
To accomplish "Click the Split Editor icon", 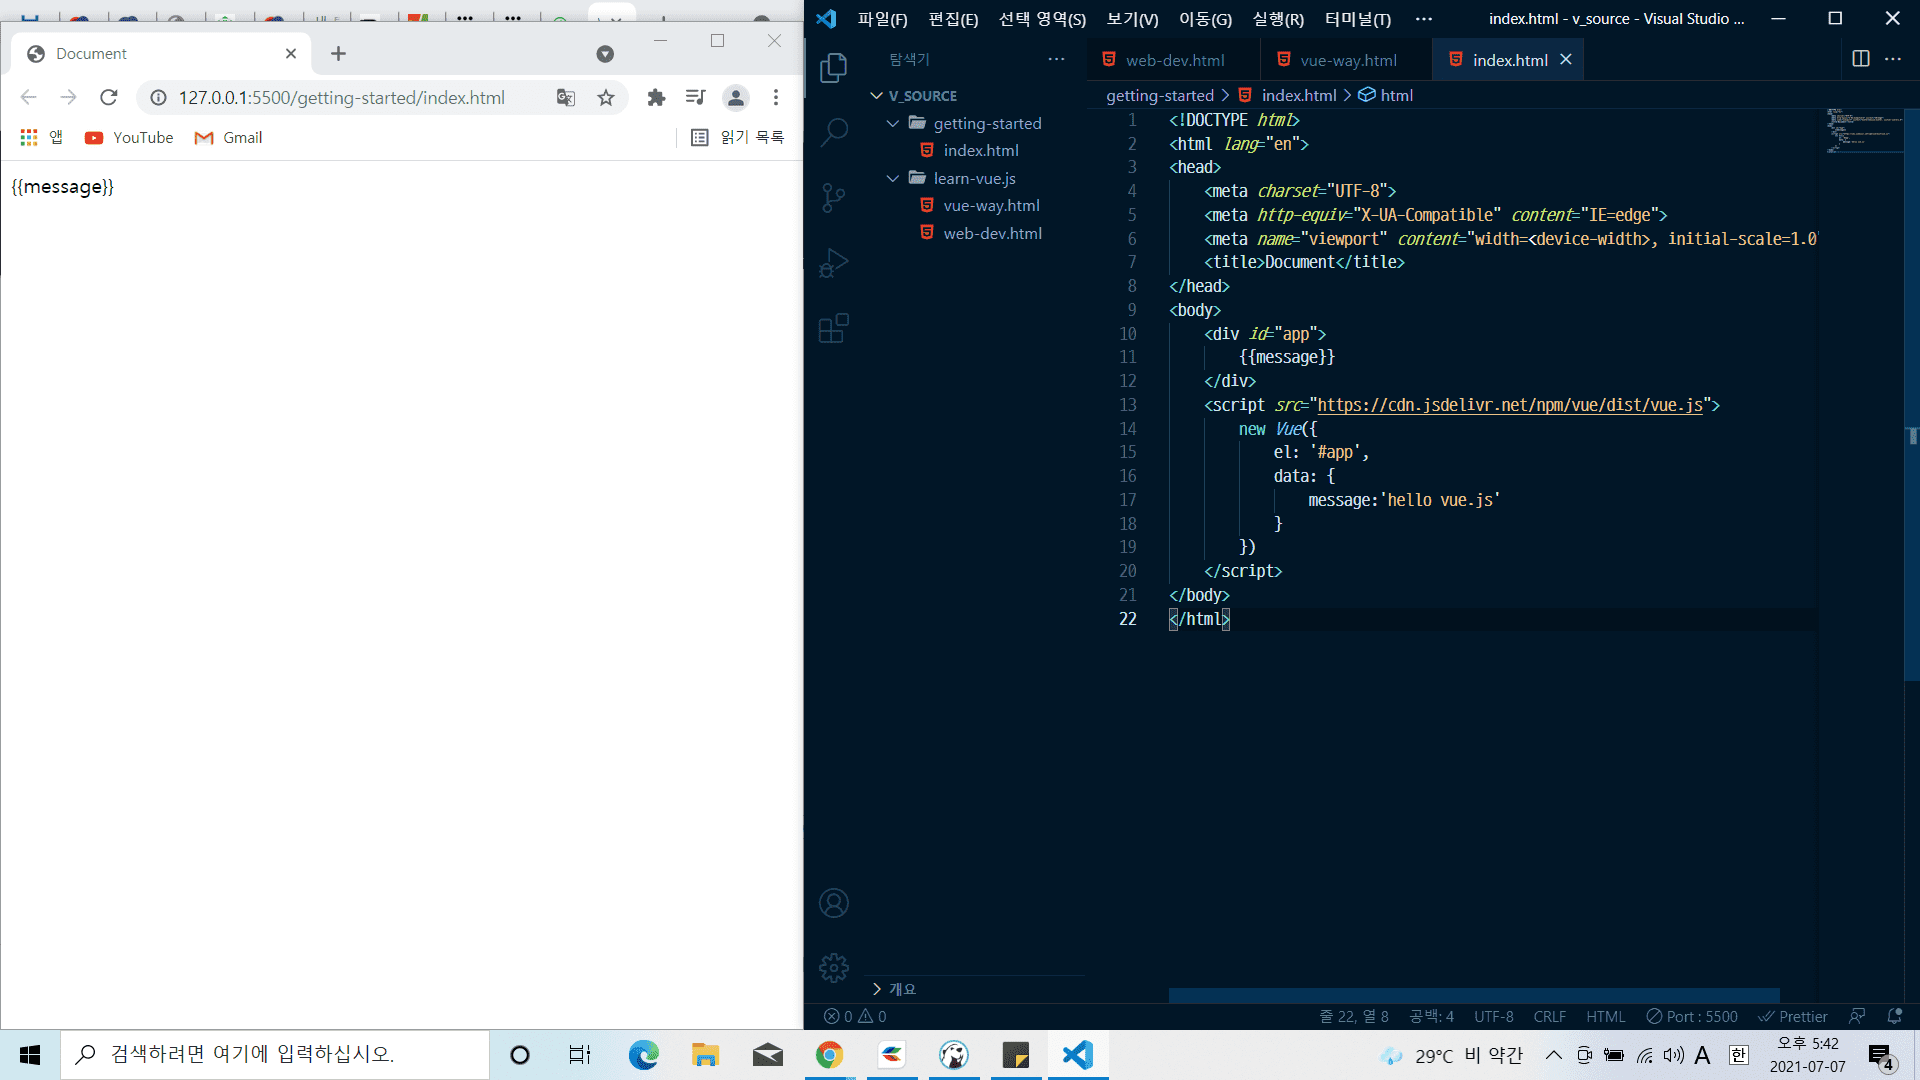I will [x=1860, y=59].
